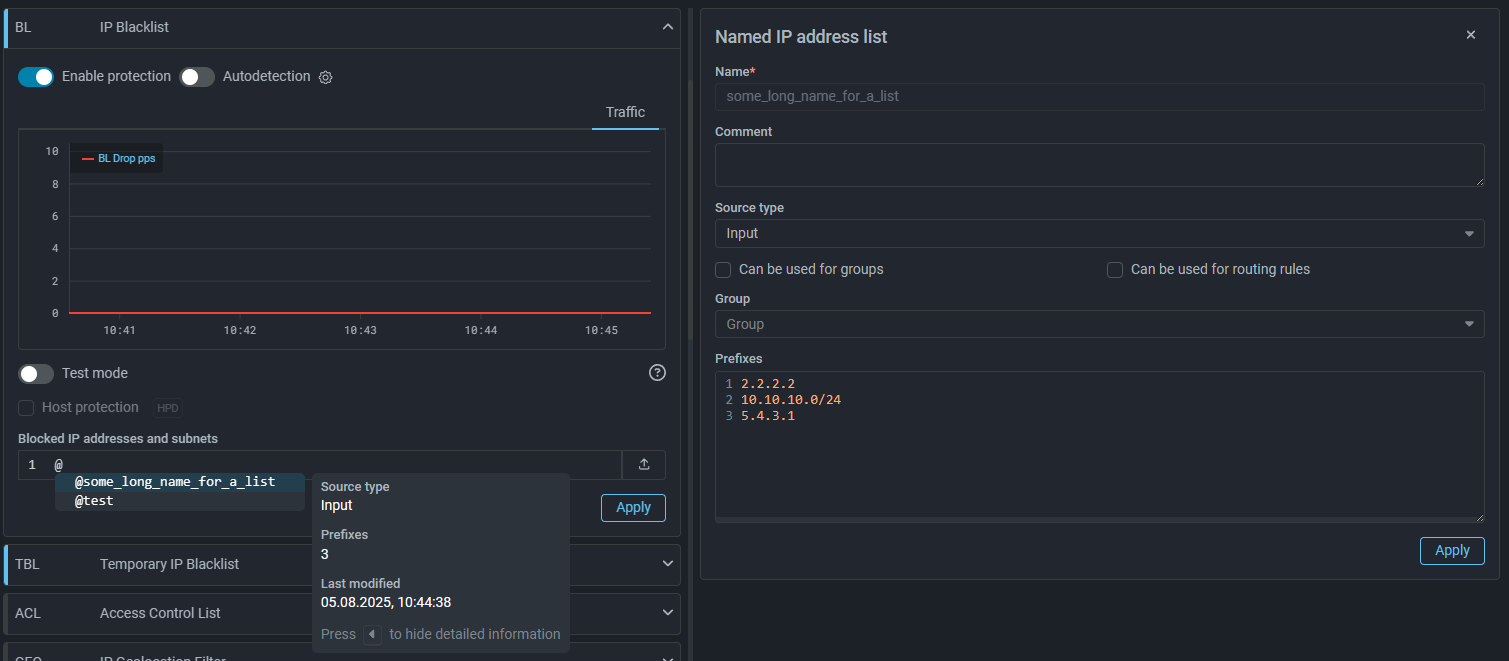Open the Group dropdown
The image size is (1509, 661).
1099,324
